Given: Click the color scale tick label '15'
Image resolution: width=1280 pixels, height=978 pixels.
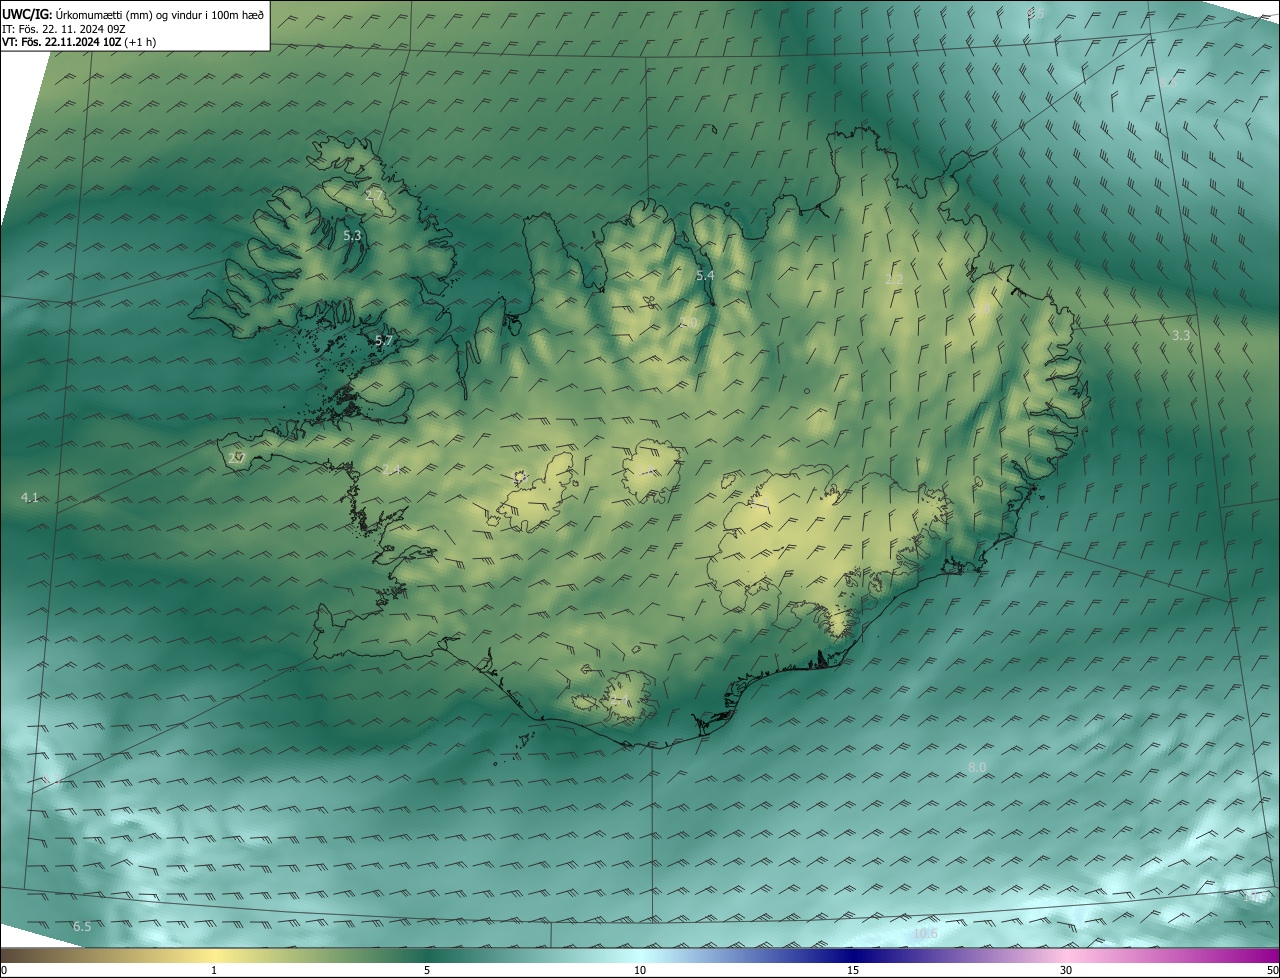Looking at the screenshot, I should click(x=853, y=970).
